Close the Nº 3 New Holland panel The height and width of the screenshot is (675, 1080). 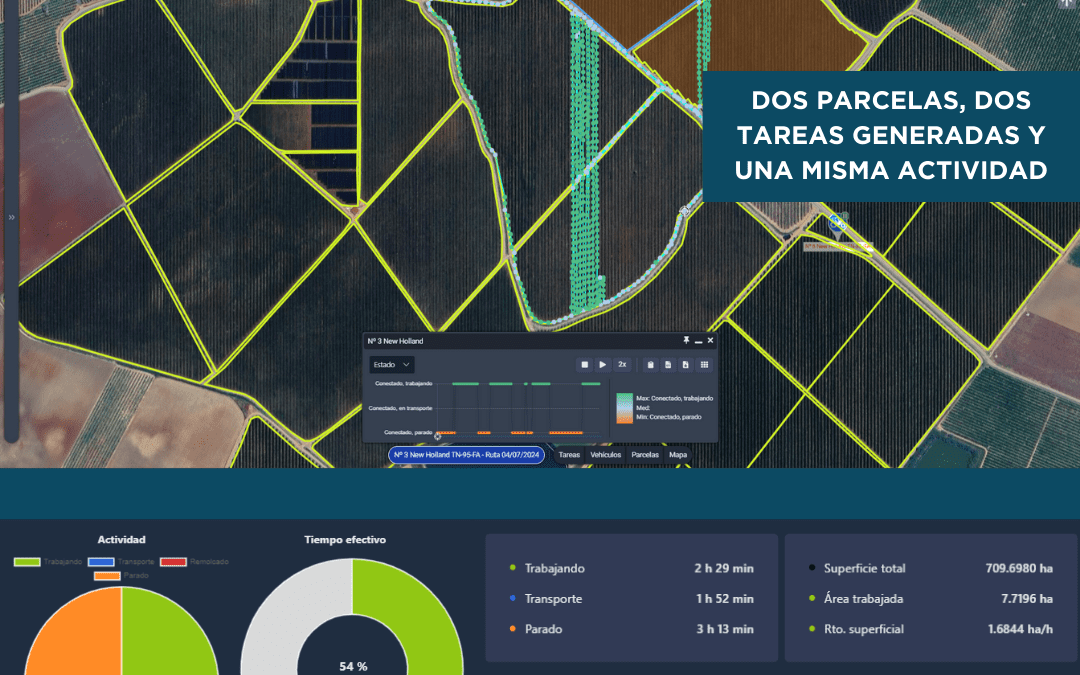click(710, 340)
